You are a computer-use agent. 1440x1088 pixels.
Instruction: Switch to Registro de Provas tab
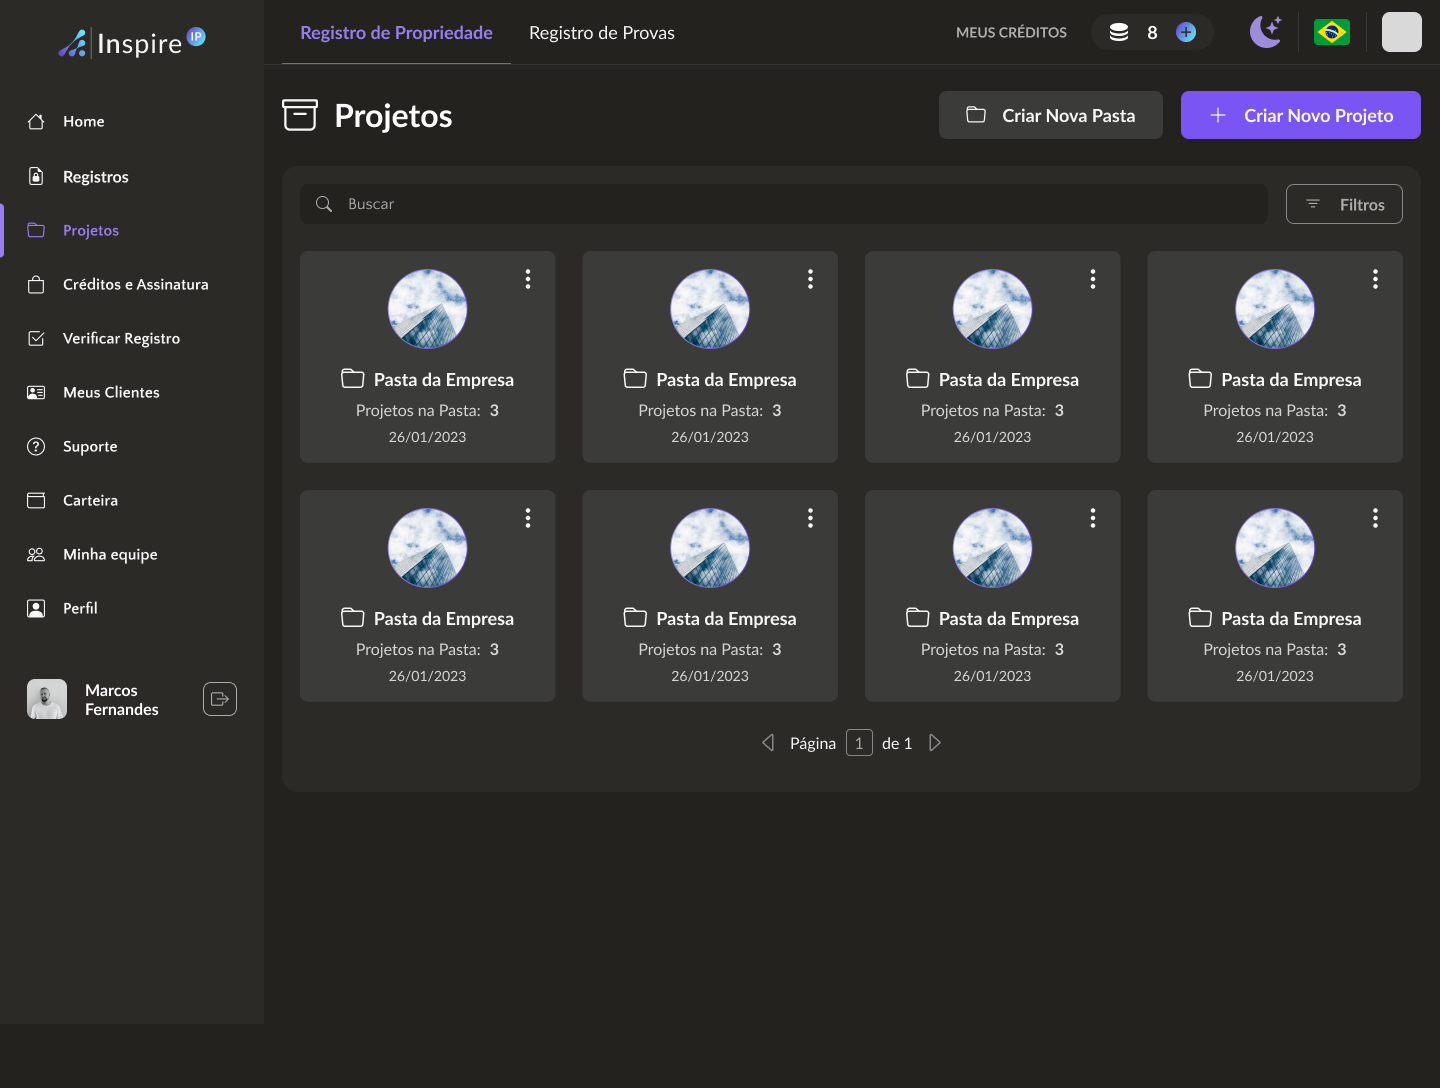pyautogui.click(x=601, y=33)
